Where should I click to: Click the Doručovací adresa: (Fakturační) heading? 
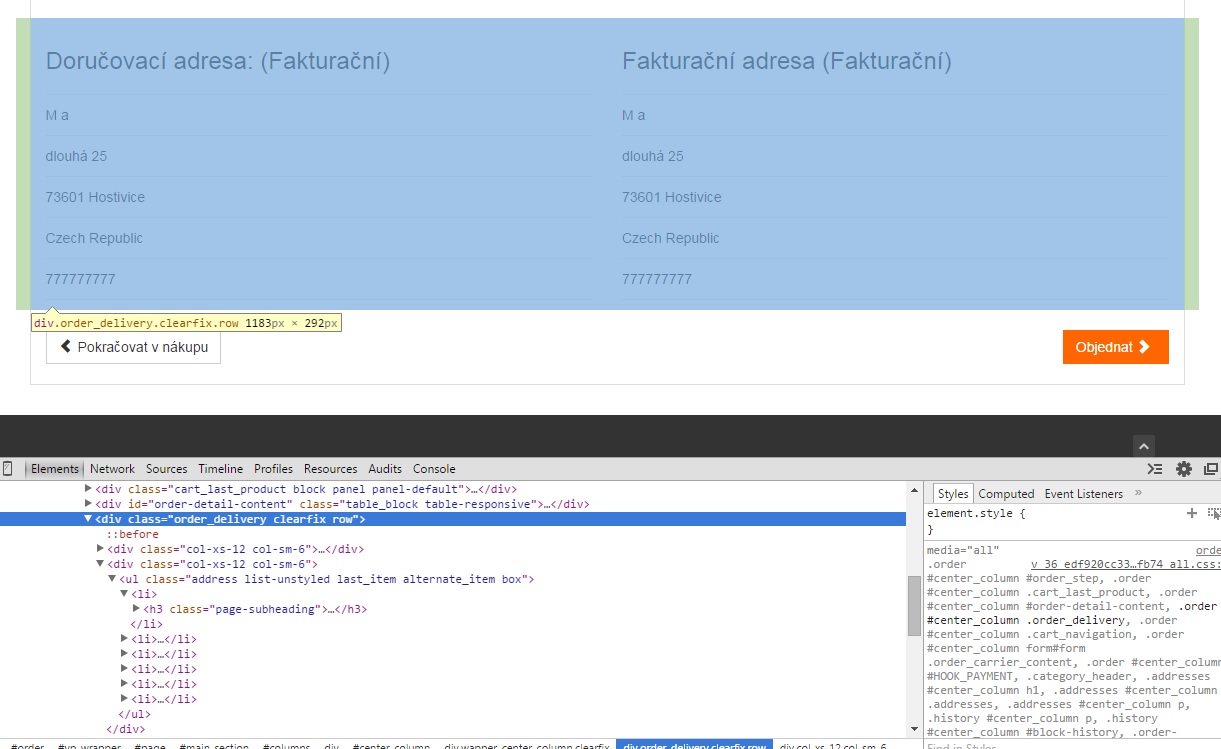pos(218,61)
